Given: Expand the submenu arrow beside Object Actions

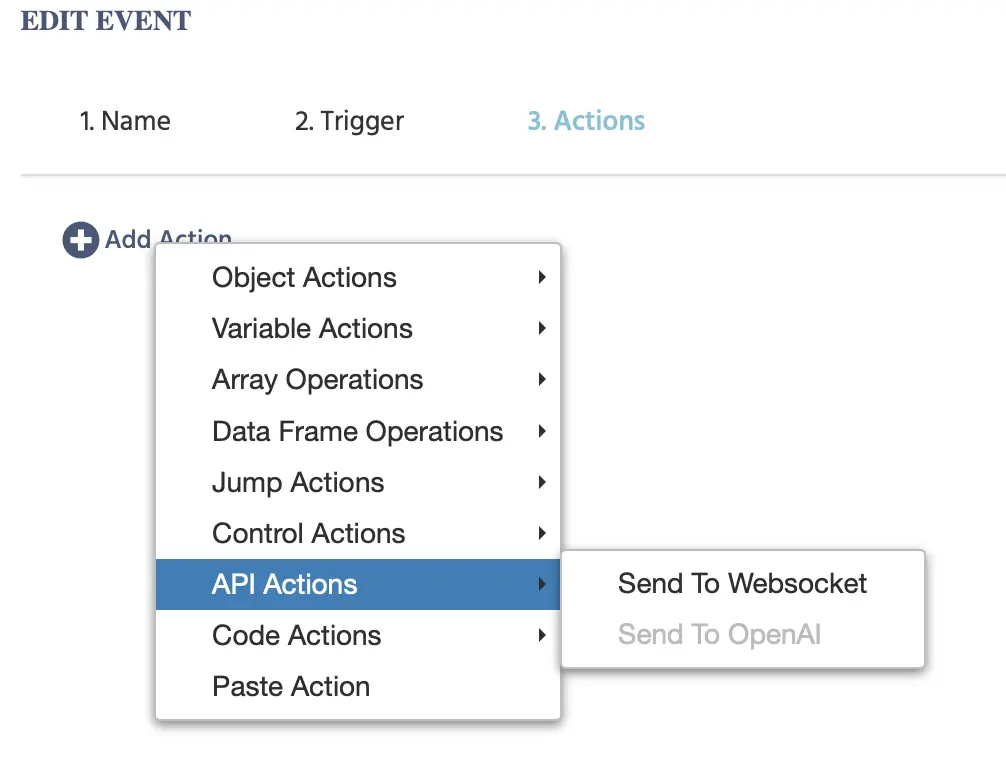Looking at the screenshot, I should pos(541,278).
